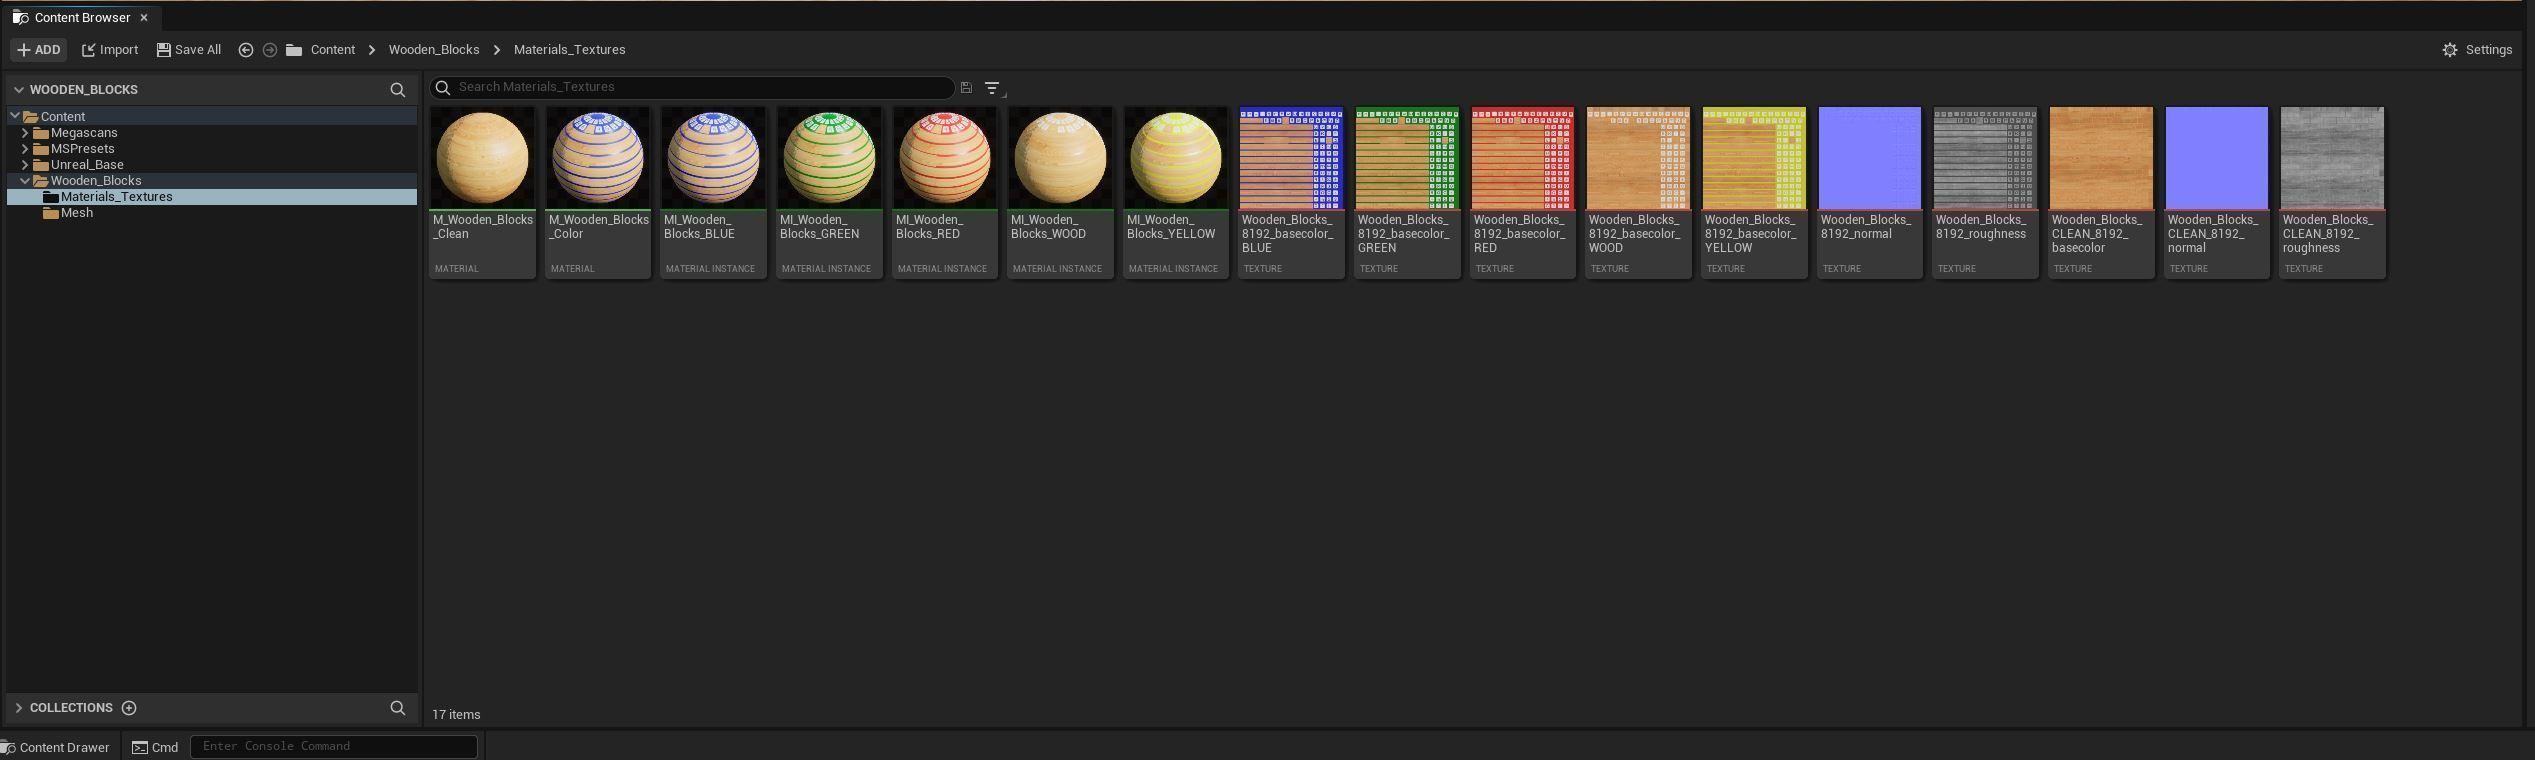Screen dimensions: 2535x760
Task: Click the folder icon before Content breadcrumb
Action: pyautogui.click(x=294, y=50)
